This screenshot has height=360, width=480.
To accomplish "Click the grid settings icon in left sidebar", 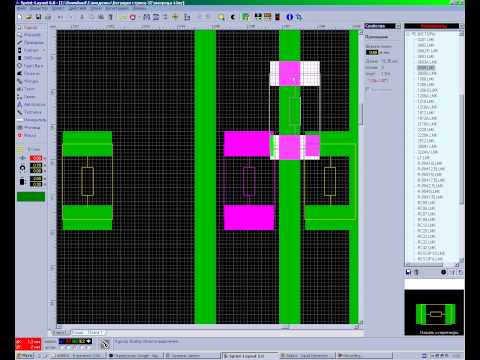I will click(x=21, y=149).
